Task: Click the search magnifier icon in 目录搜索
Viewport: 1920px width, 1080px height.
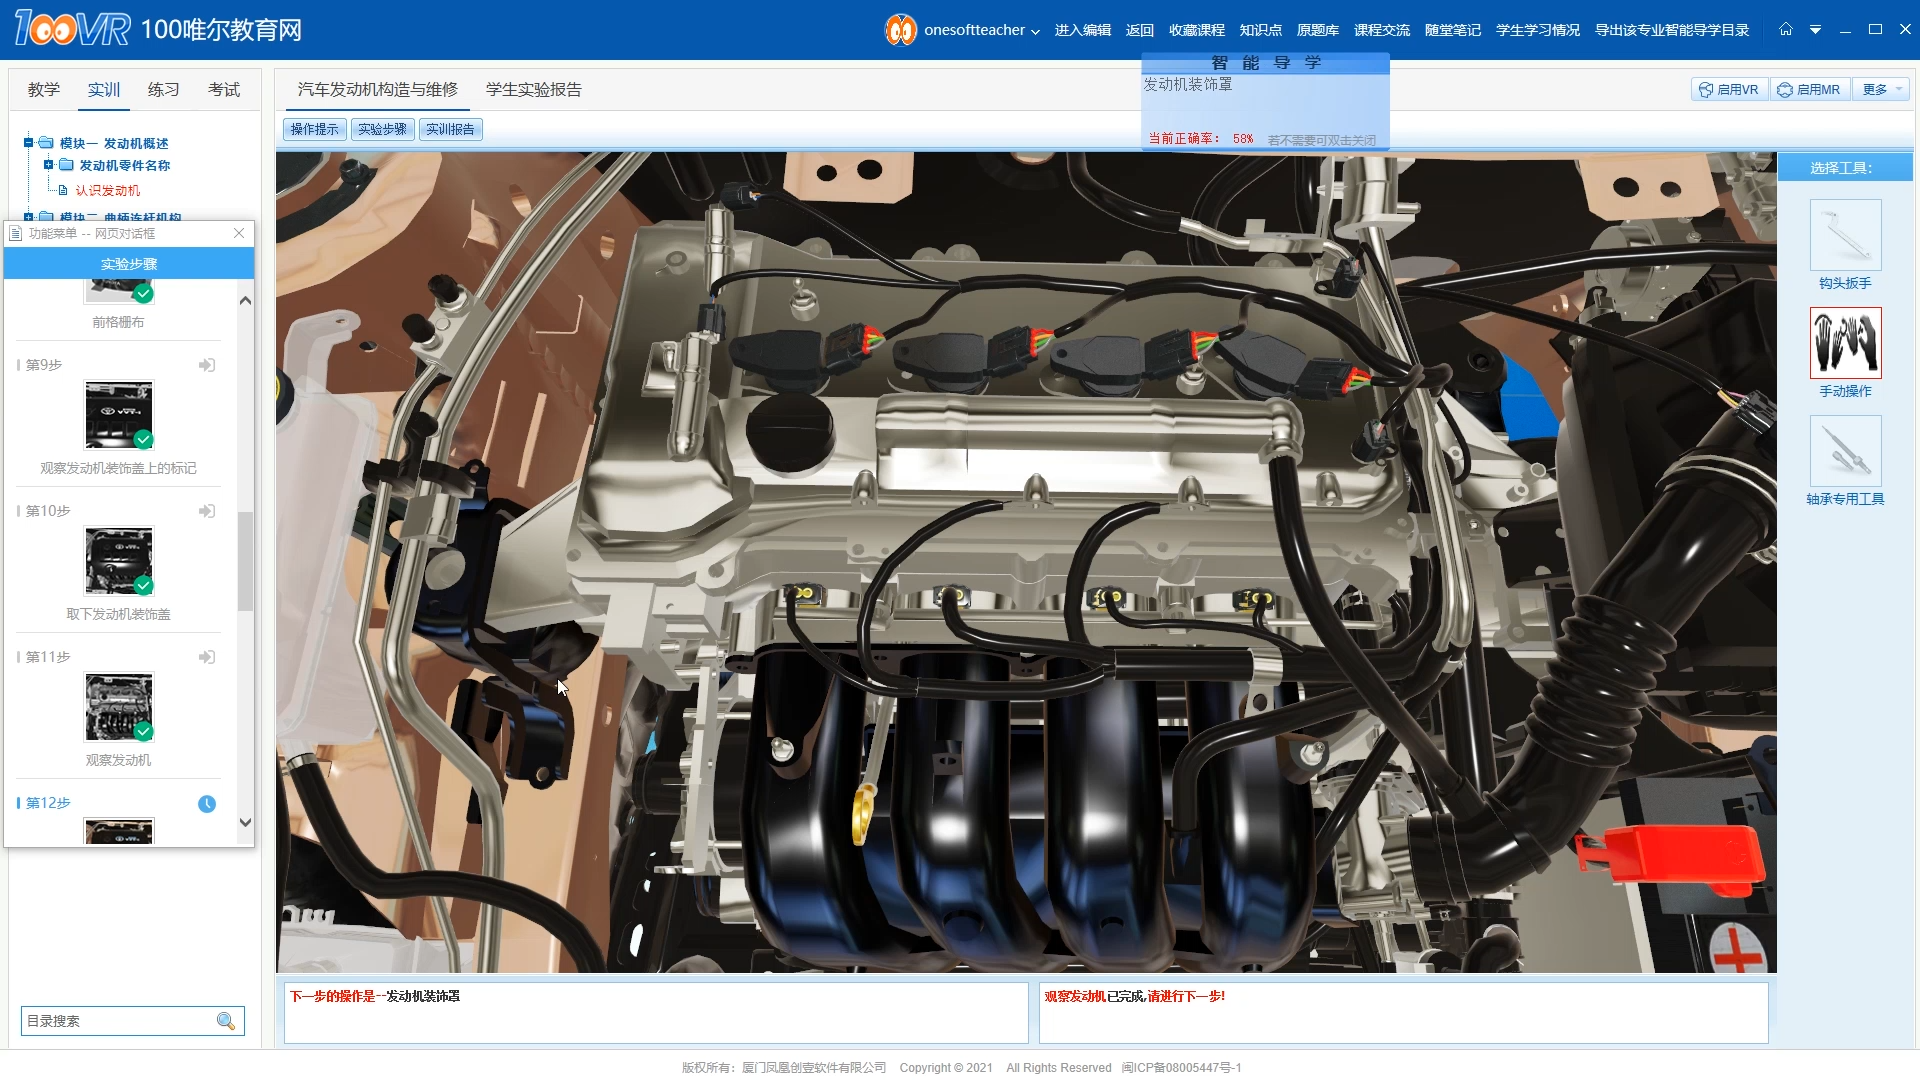Action: (226, 1021)
